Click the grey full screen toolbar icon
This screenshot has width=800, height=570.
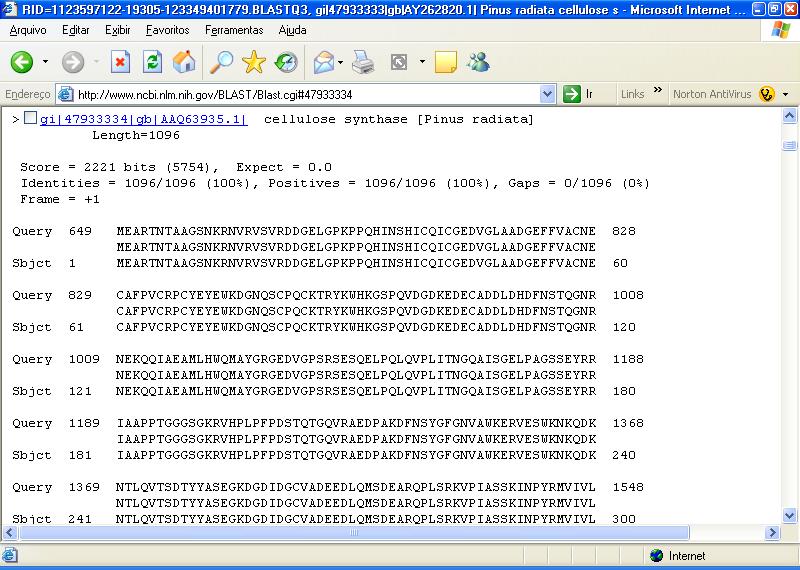click(399, 62)
